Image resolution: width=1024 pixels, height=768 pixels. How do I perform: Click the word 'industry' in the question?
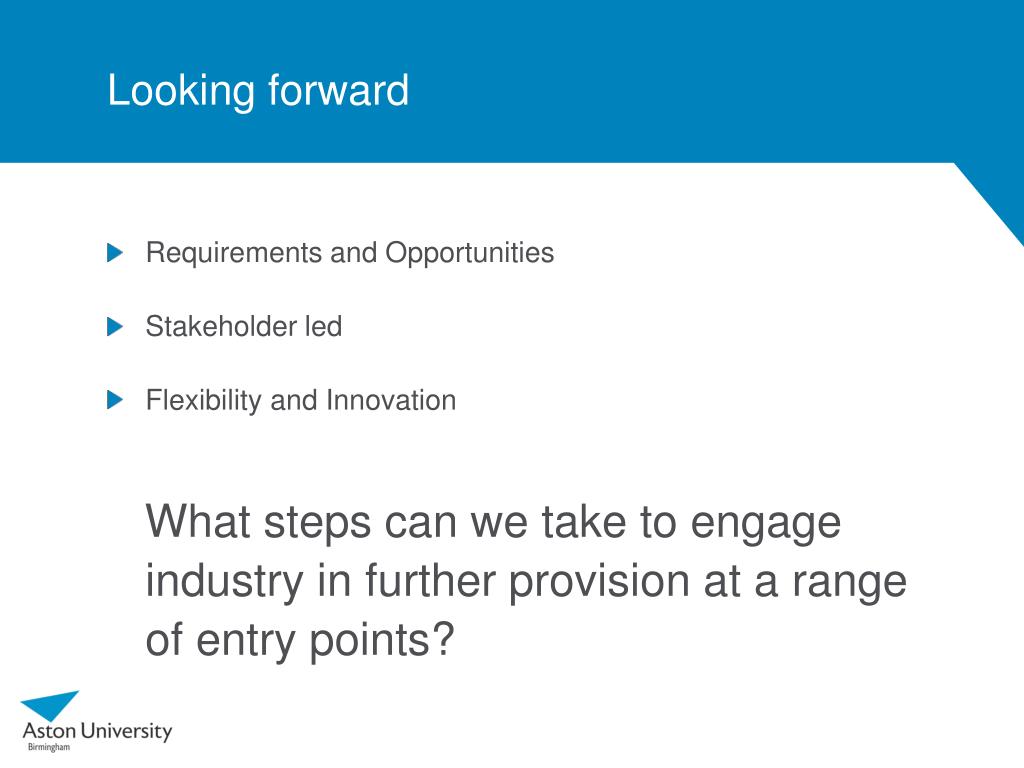pyautogui.click(x=224, y=581)
